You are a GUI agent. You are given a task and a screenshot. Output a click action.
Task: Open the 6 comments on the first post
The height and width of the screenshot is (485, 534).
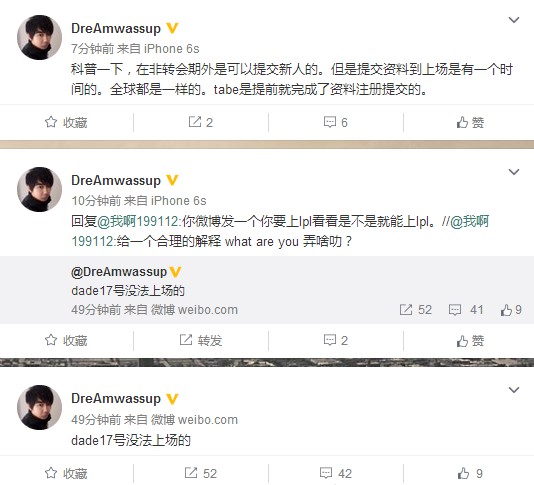[335, 122]
